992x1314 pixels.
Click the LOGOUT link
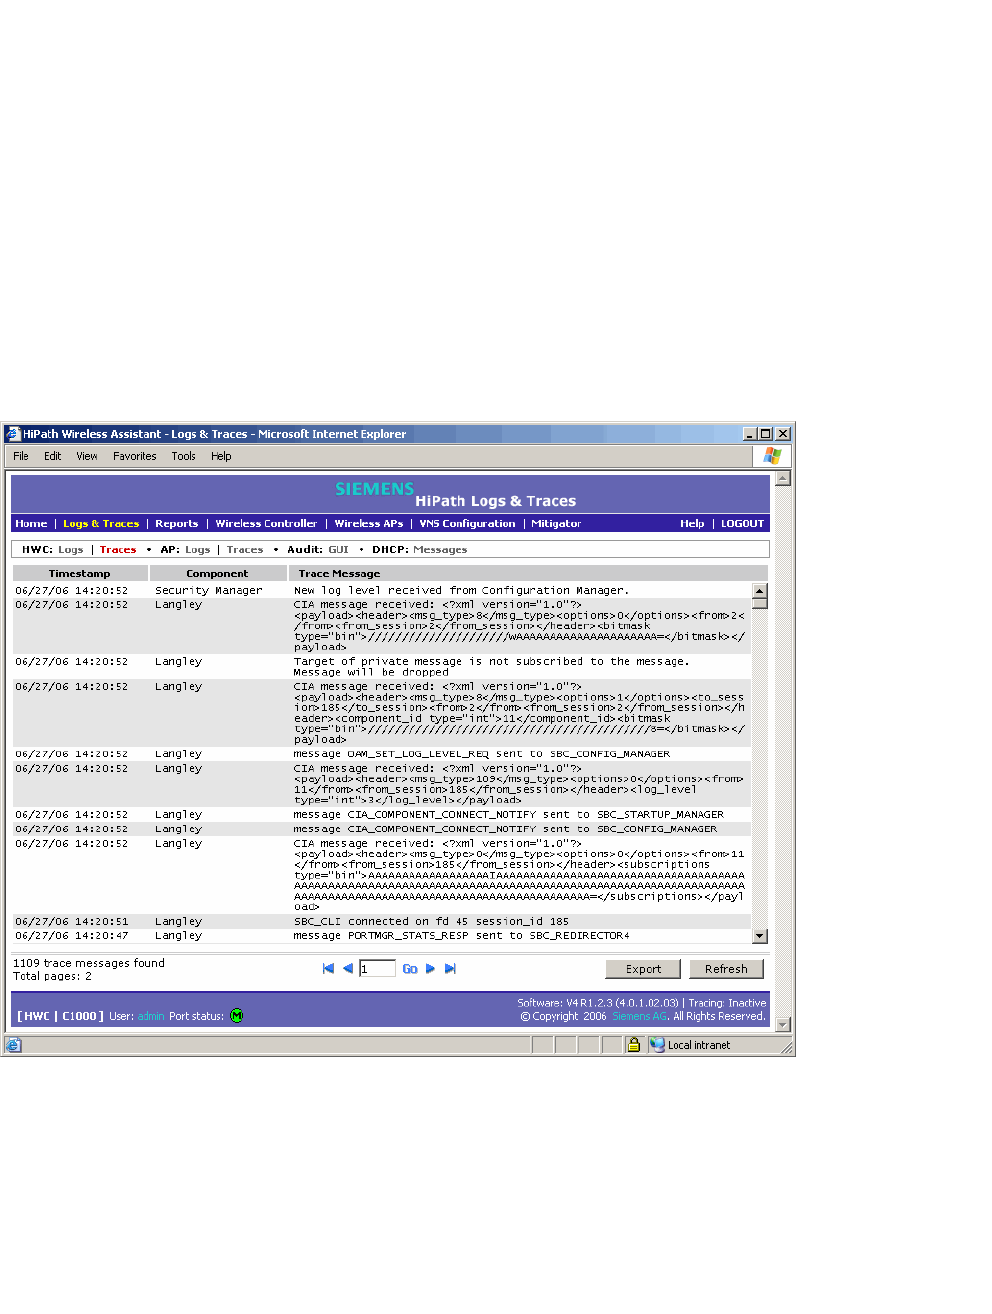coord(742,524)
